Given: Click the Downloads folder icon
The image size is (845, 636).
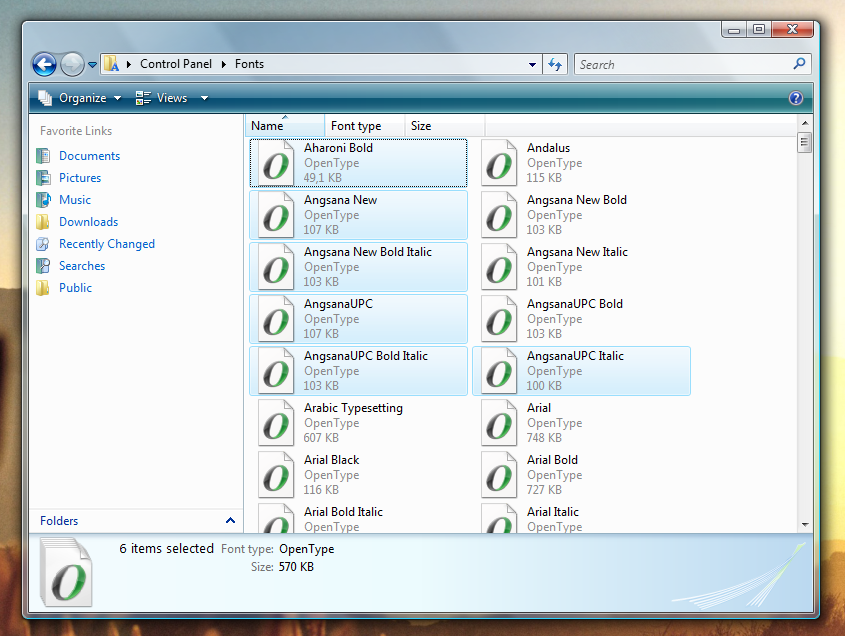Looking at the screenshot, I should point(43,222).
